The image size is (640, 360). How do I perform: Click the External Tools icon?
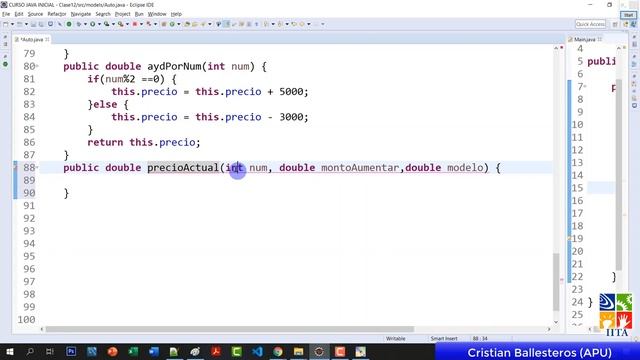click(x=120, y=24)
